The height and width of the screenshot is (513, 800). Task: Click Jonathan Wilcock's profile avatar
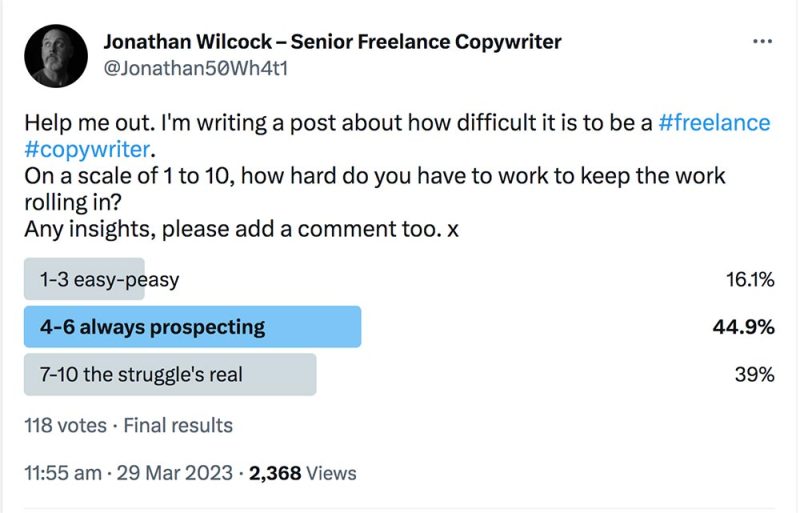(x=56, y=56)
